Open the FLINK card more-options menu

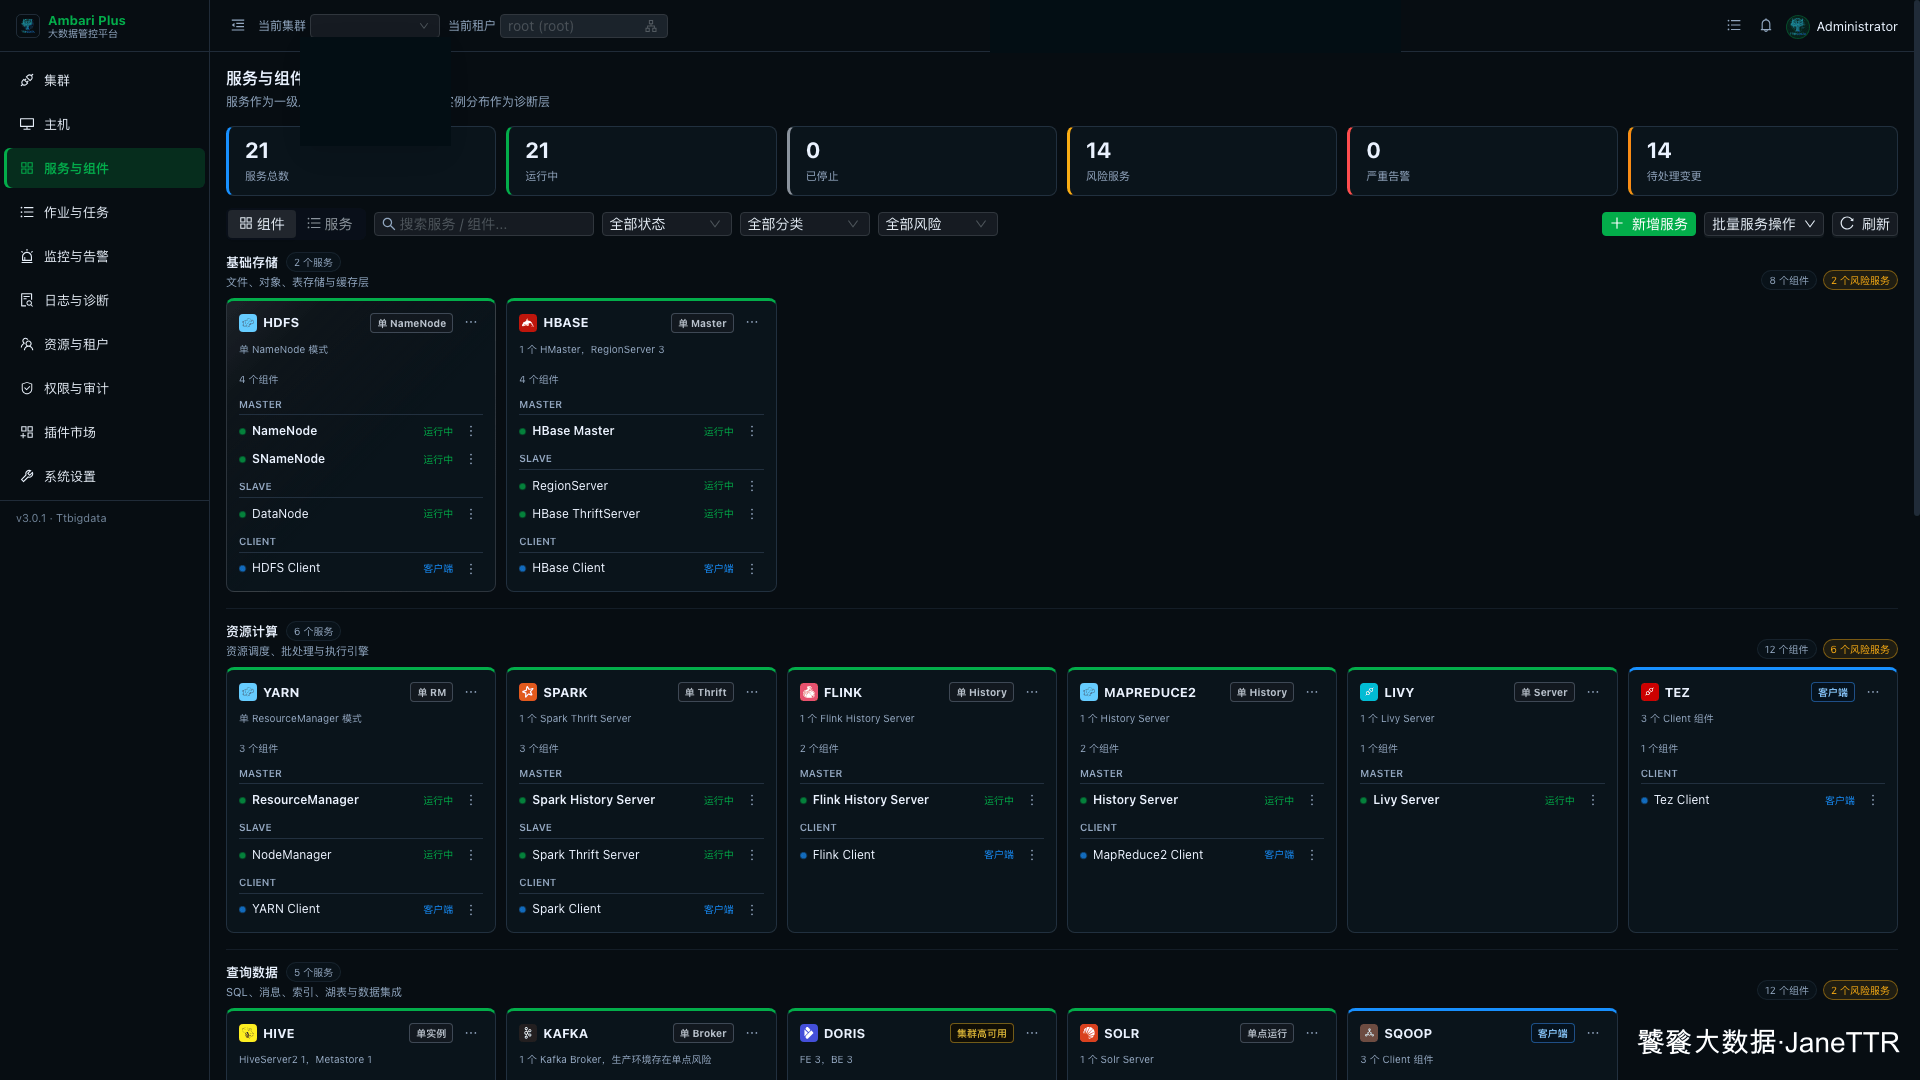[x=1032, y=692]
